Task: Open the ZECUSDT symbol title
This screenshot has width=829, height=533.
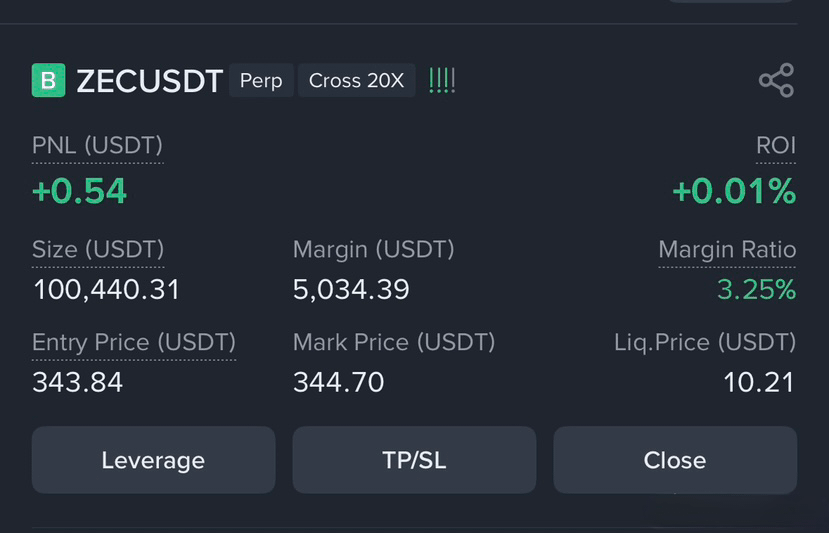Action: [x=150, y=81]
